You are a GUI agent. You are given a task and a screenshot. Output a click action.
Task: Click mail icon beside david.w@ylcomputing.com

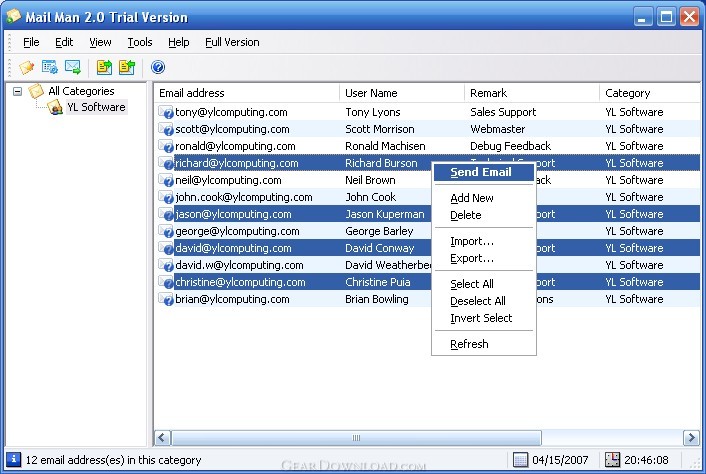166,265
